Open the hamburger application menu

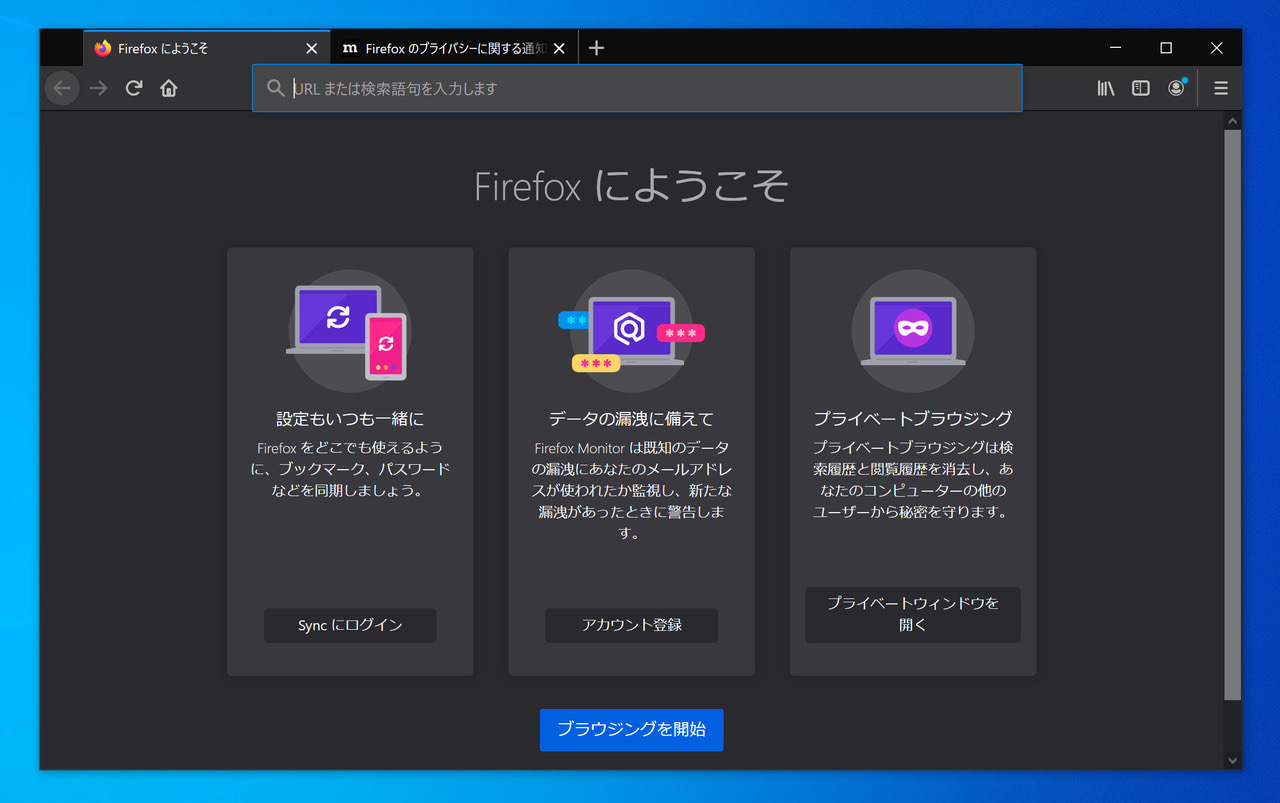[x=1220, y=88]
